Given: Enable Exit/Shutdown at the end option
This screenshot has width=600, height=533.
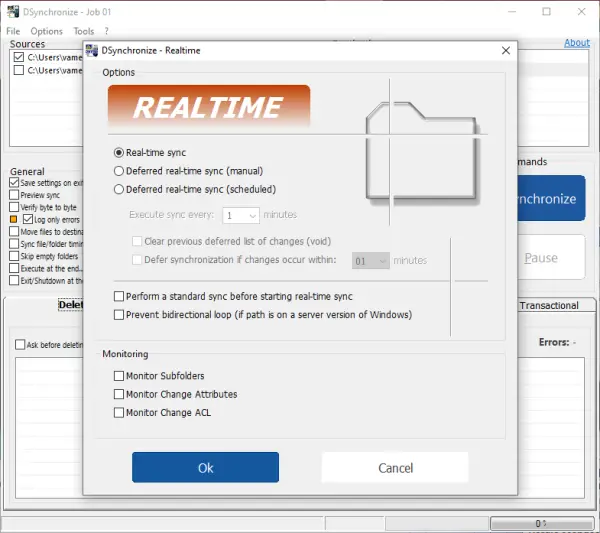Looking at the screenshot, I should tap(14, 281).
